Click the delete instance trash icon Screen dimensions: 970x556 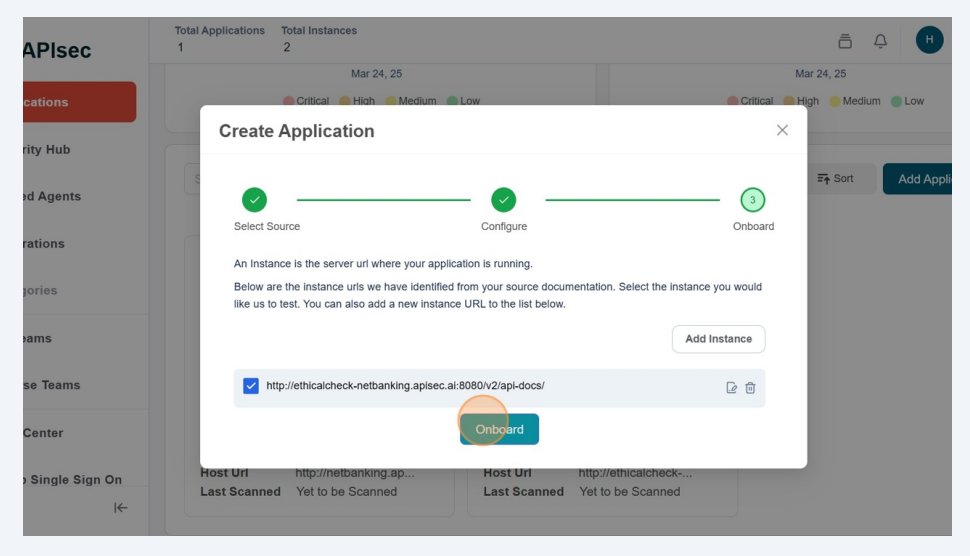pos(750,388)
